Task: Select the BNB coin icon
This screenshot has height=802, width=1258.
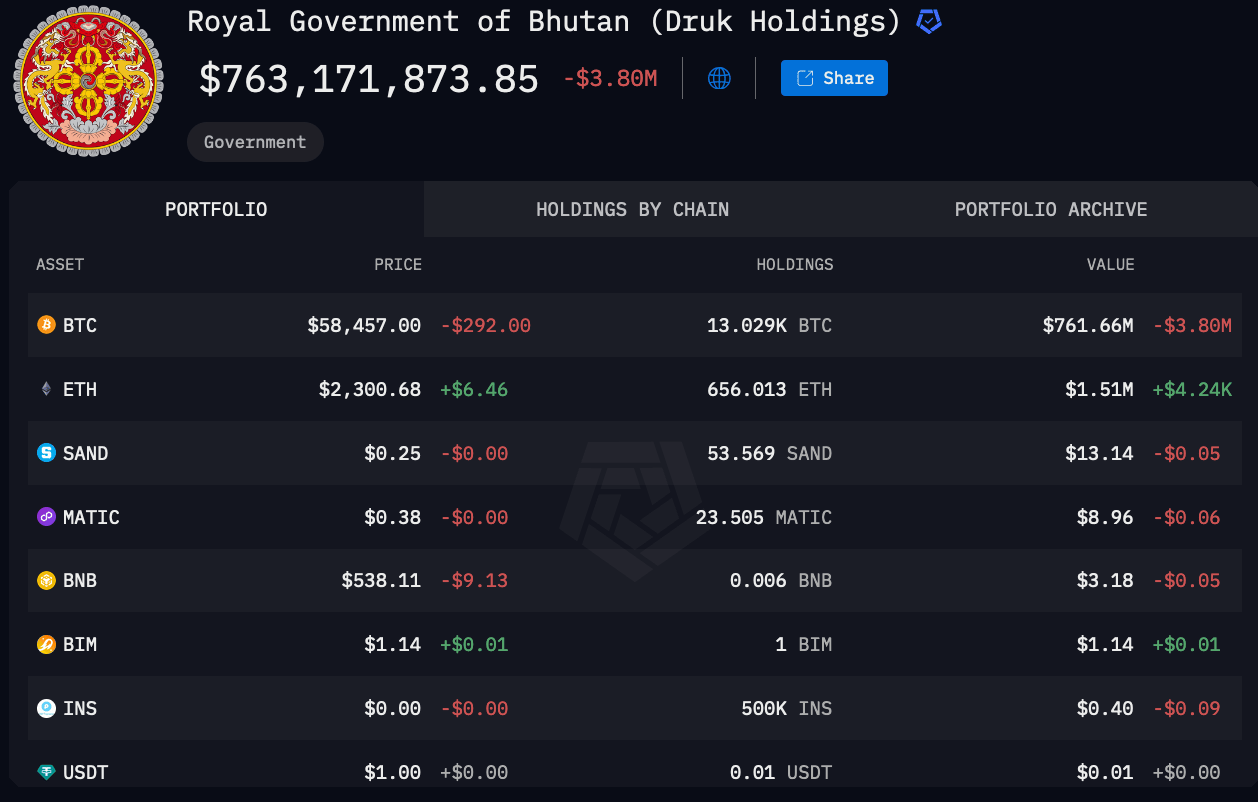Action: 44,580
